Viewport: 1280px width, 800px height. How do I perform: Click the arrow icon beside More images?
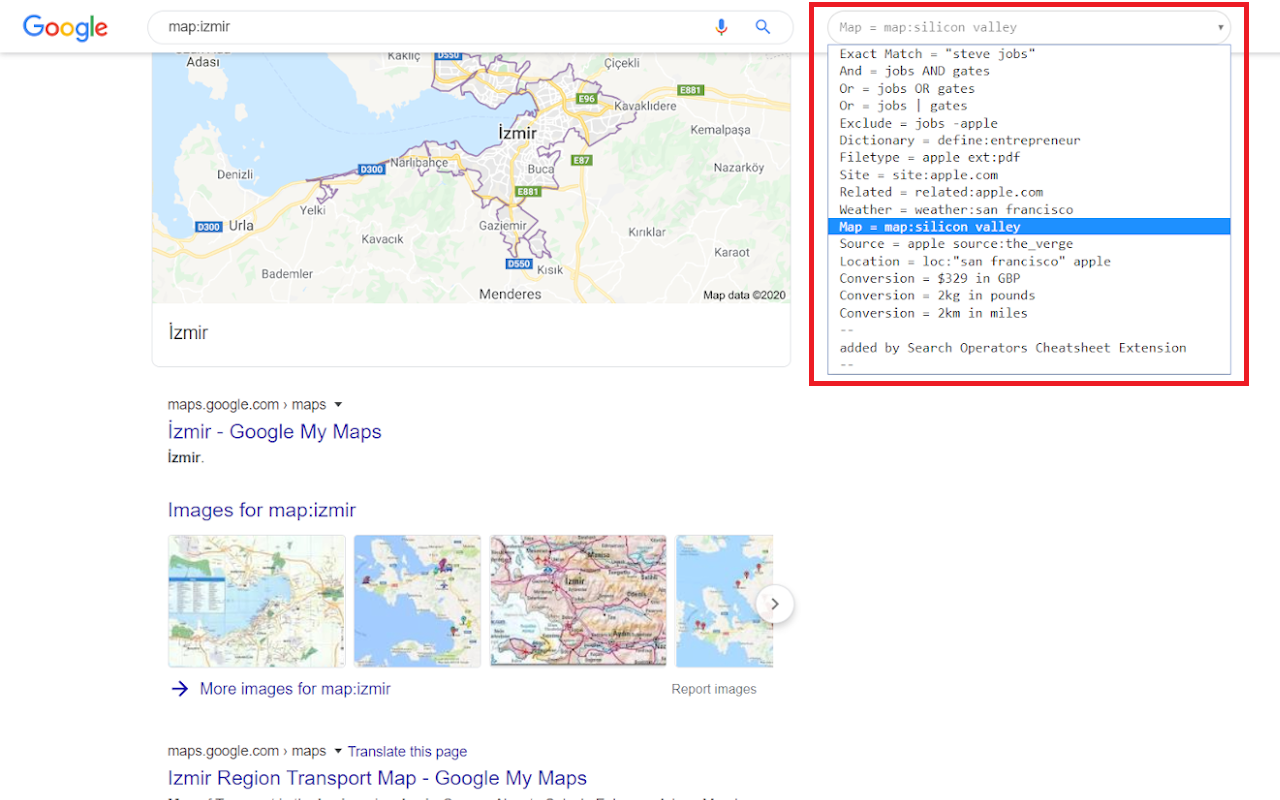click(179, 689)
